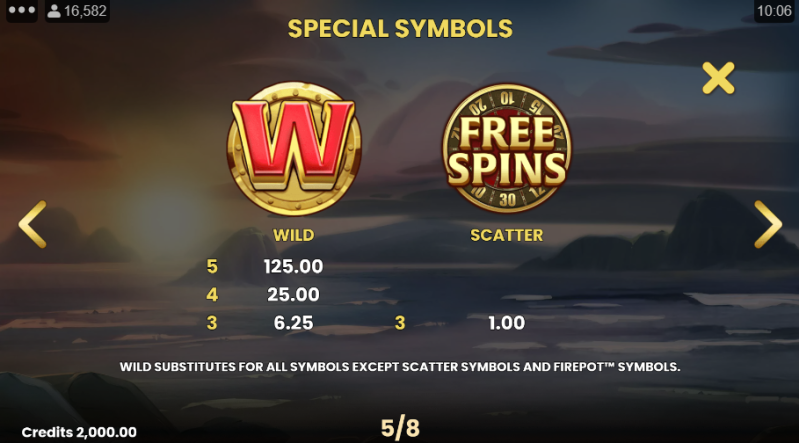
Task: Close the paytable with the yellow X
Action: click(718, 78)
